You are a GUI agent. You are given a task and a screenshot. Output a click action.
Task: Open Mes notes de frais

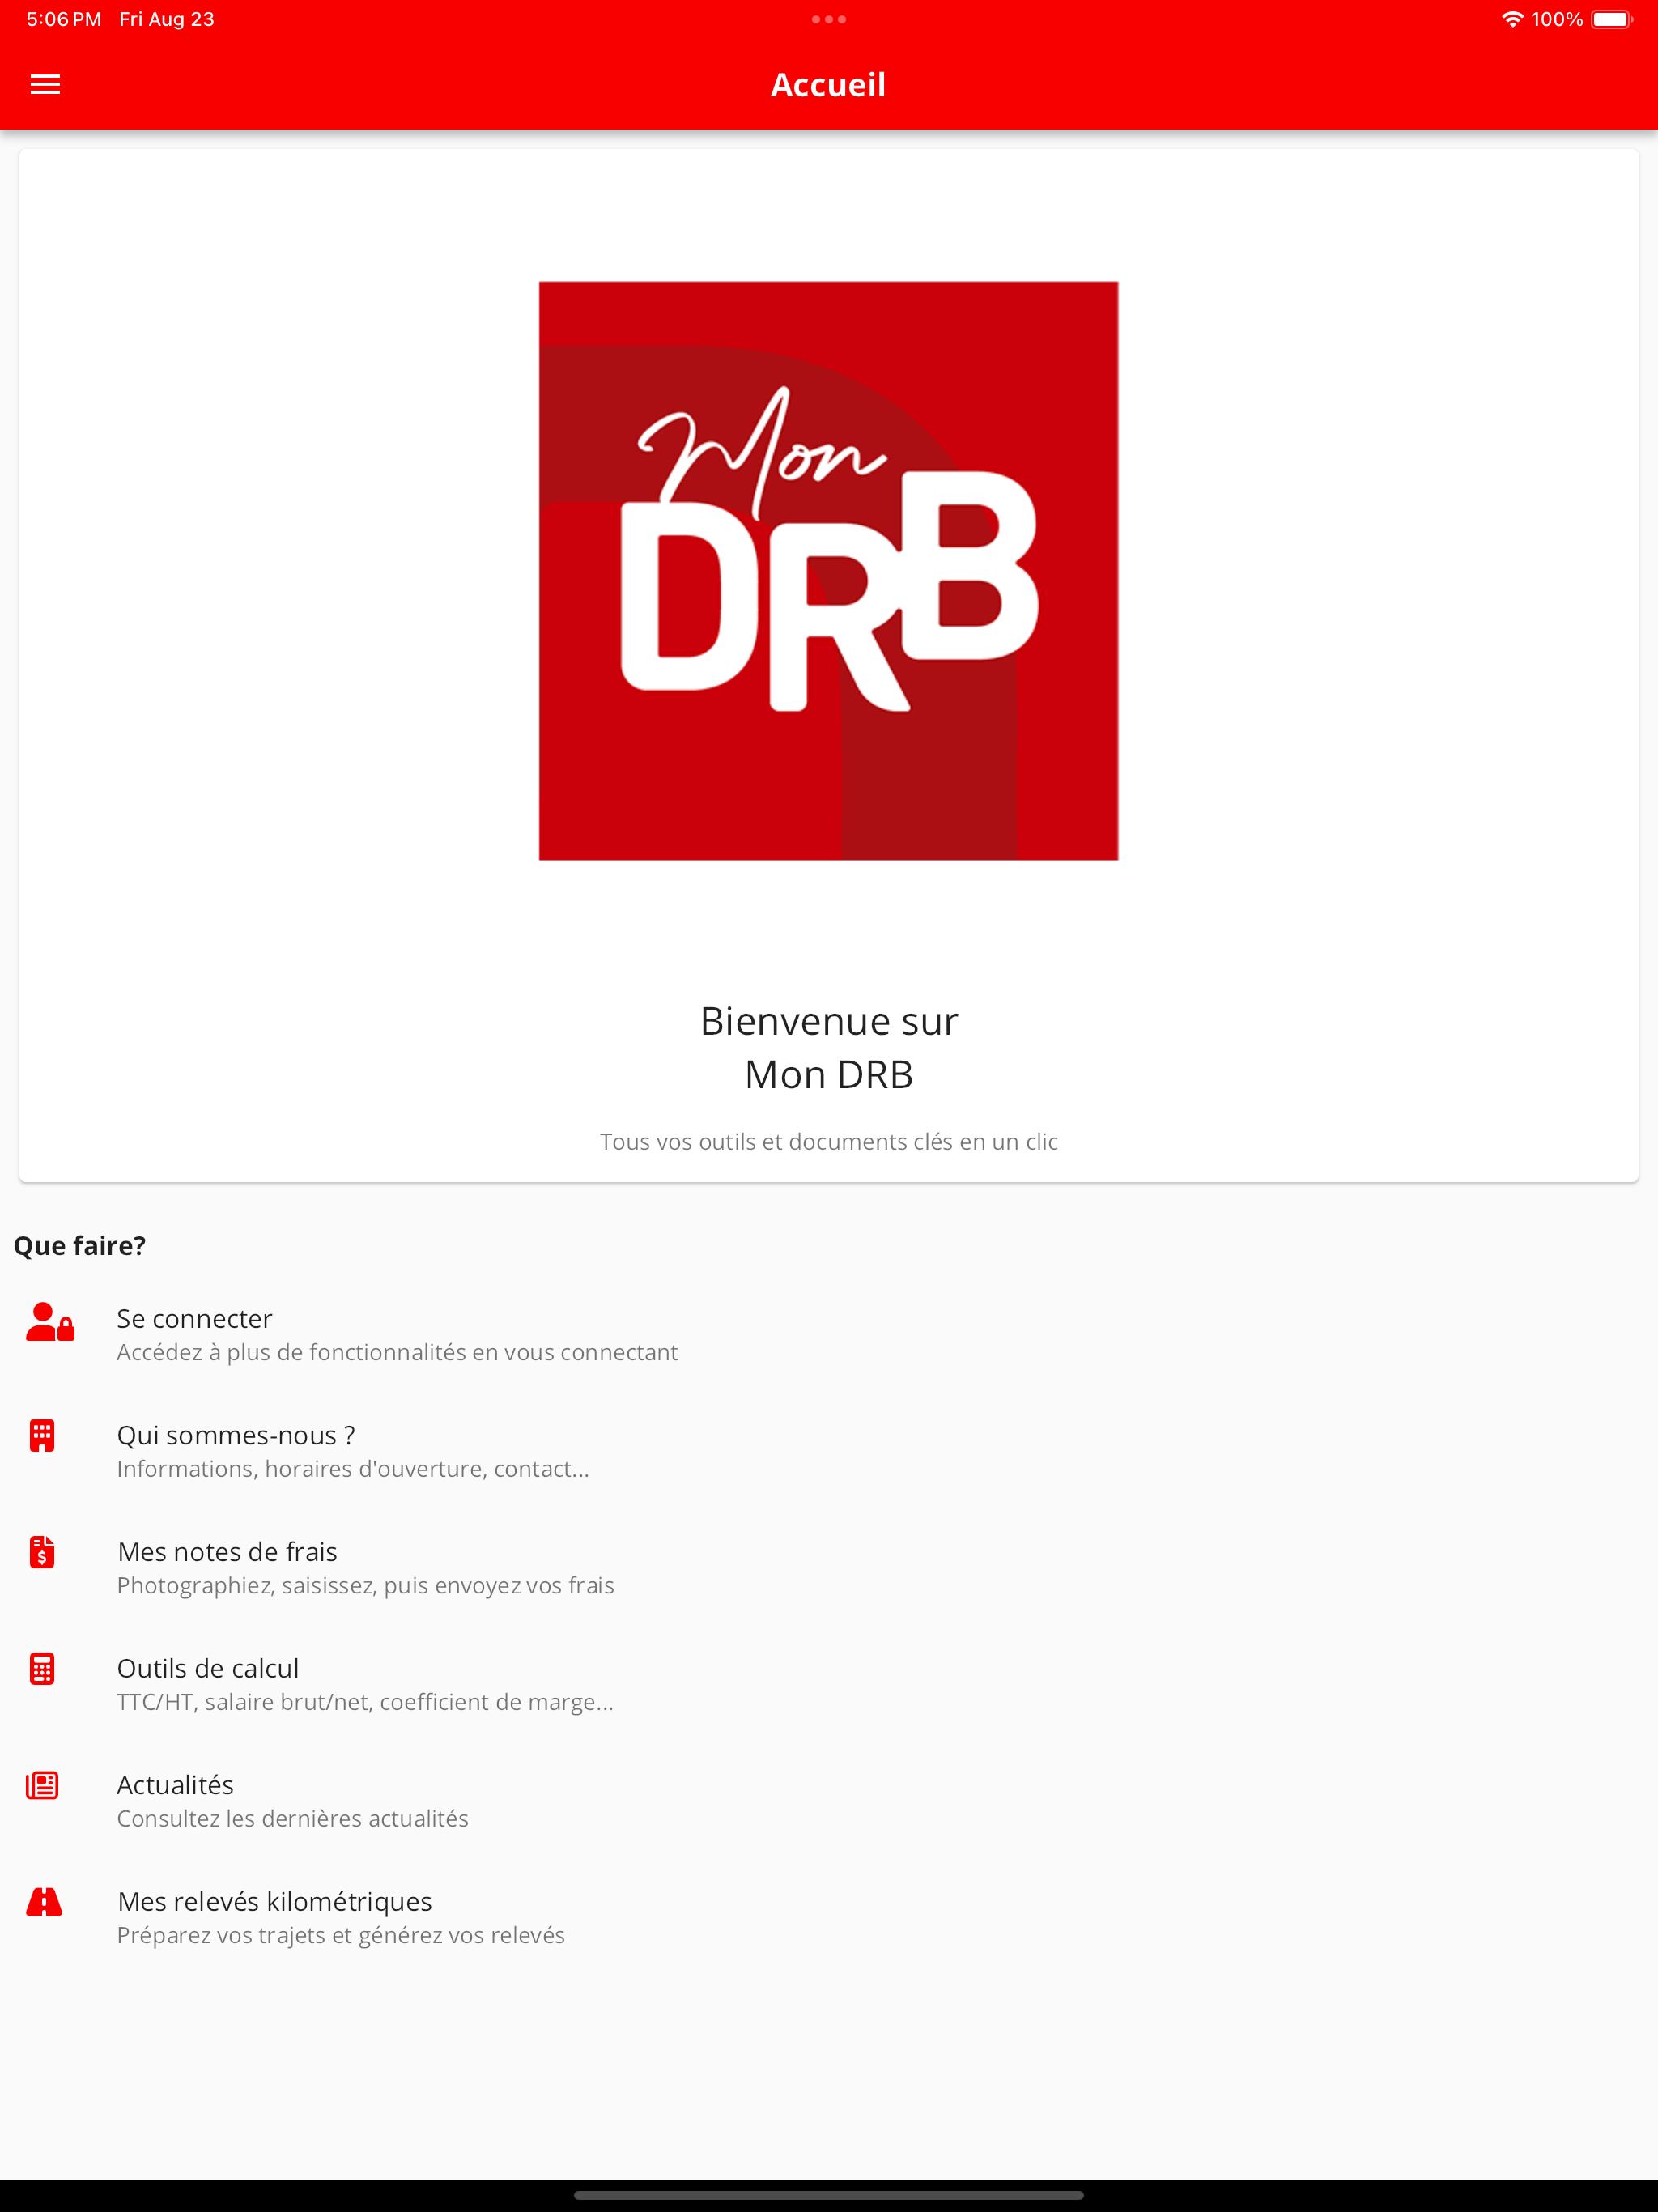click(829, 1567)
